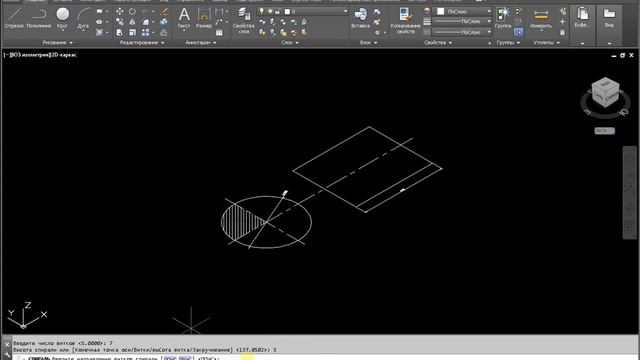Select the Дуга (arc) tool

(83, 18)
